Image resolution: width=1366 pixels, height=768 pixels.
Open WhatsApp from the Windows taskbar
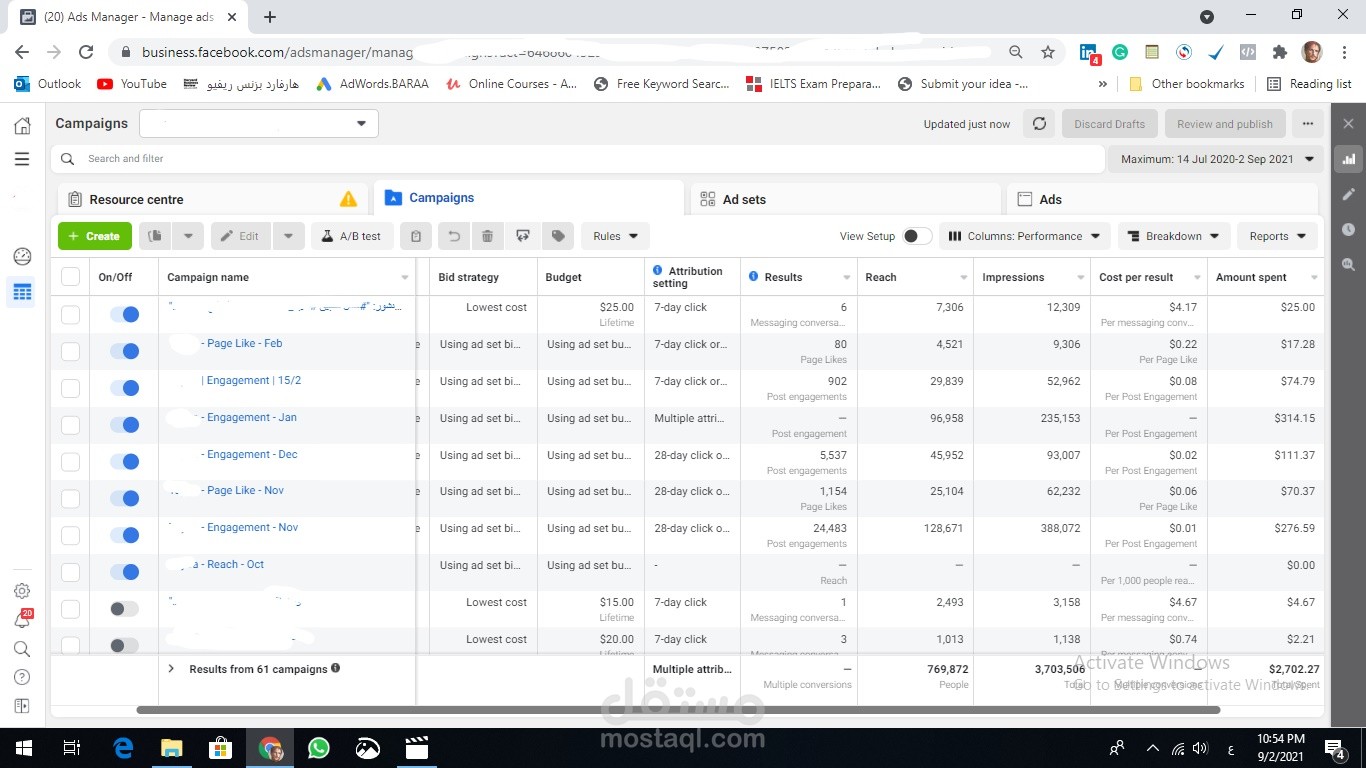click(x=319, y=747)
